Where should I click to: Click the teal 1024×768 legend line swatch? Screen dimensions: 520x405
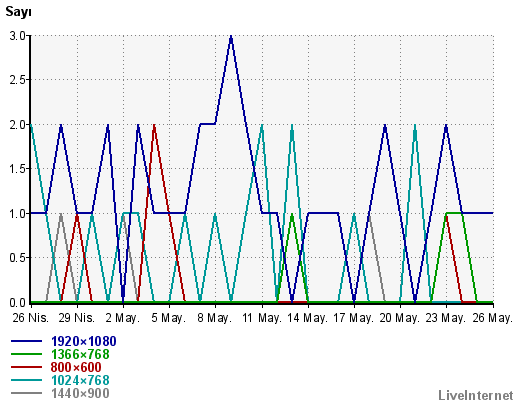point(27,380)
